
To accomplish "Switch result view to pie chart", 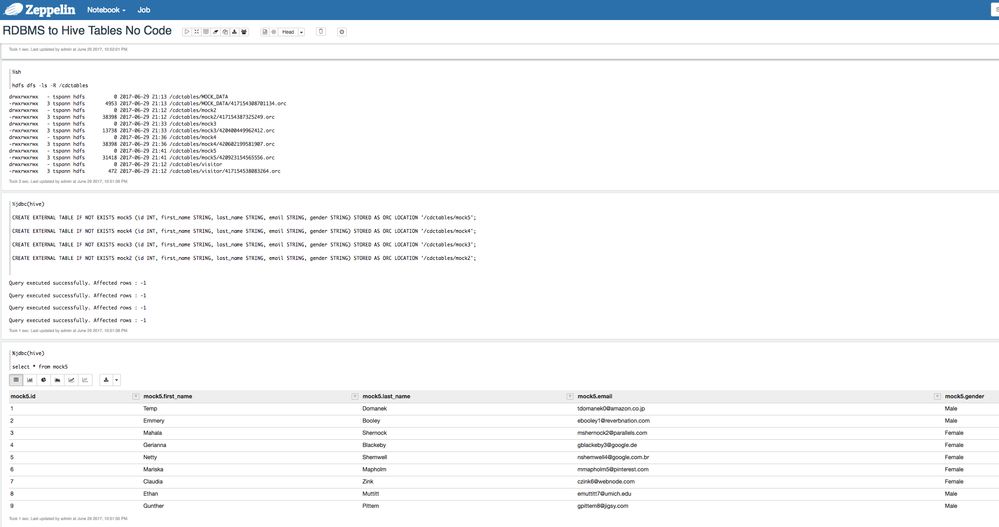I will click(44, 380).
